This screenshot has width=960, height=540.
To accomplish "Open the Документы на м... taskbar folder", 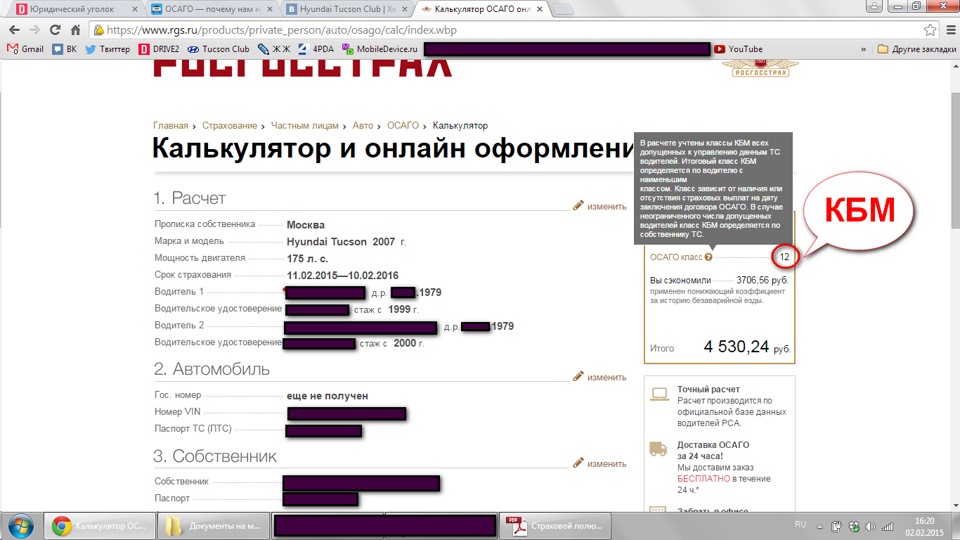I will click(214, 526).
